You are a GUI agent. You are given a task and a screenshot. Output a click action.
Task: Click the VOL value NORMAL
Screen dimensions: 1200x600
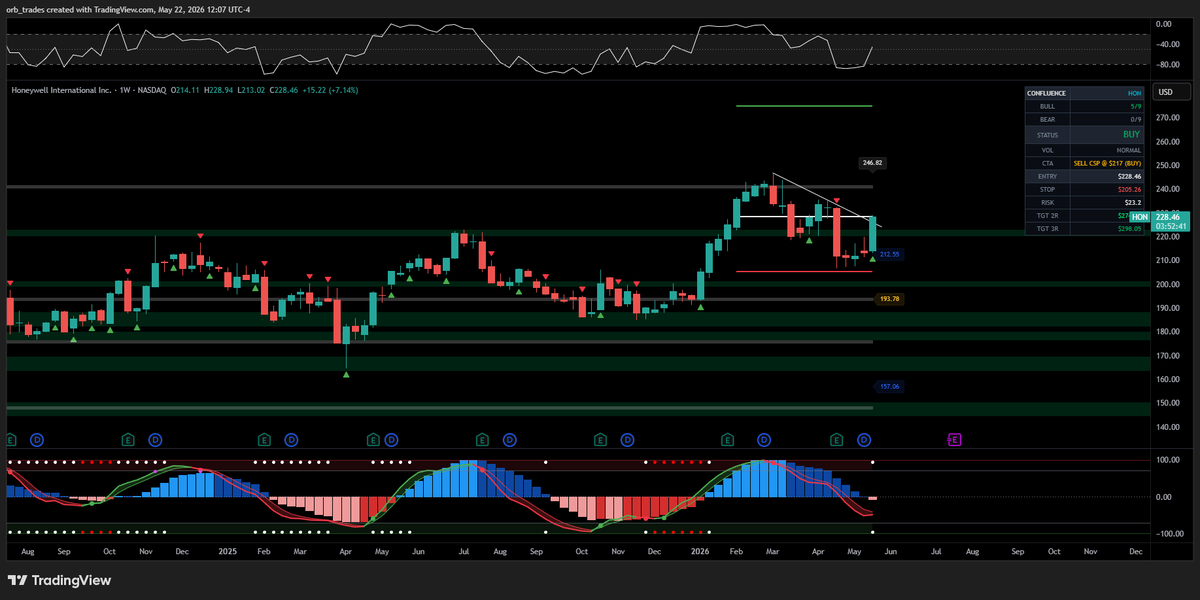pyautogui.click(x=1130, y=149)
